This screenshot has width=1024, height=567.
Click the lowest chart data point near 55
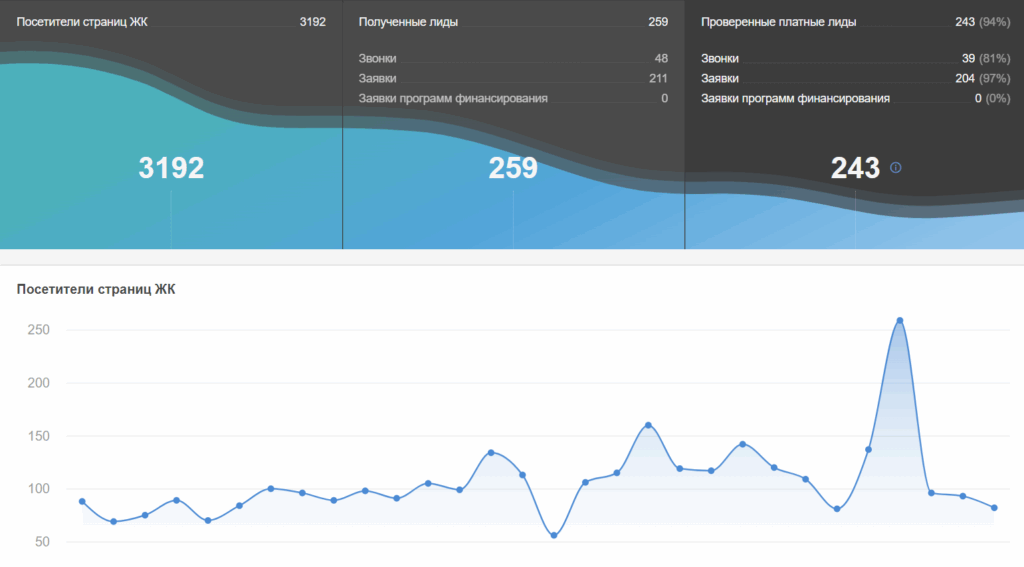[554, 535]
